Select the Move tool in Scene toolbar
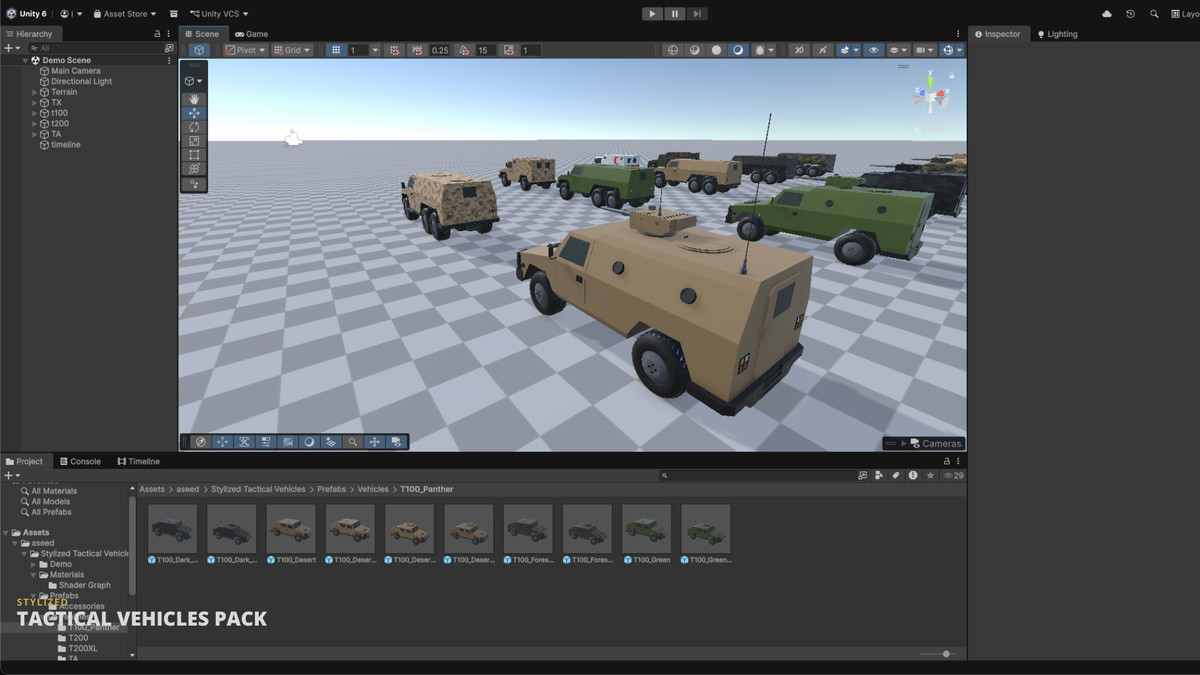Image resolution: width=1200 pixels, height=675 pixels. pos(194,113)
